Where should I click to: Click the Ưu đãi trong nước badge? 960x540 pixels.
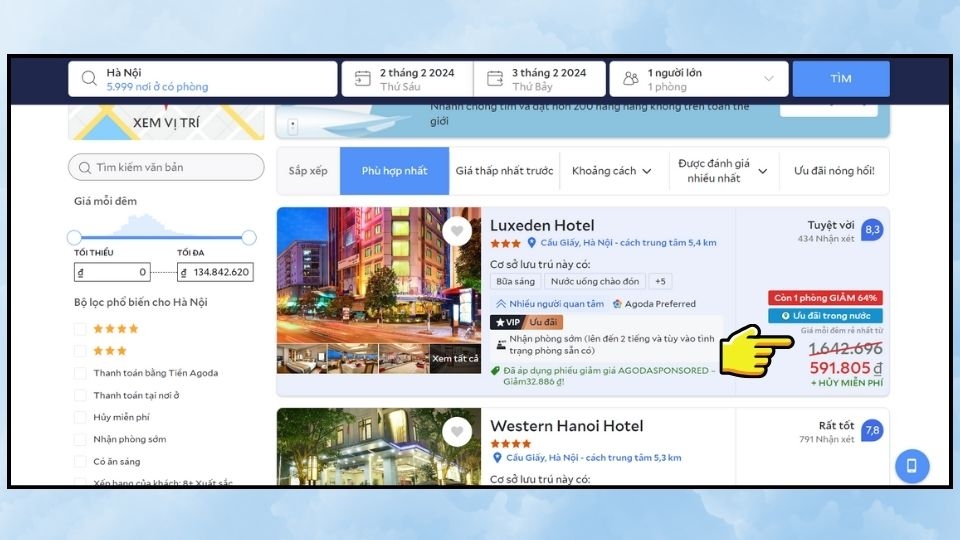coord(825,315)
